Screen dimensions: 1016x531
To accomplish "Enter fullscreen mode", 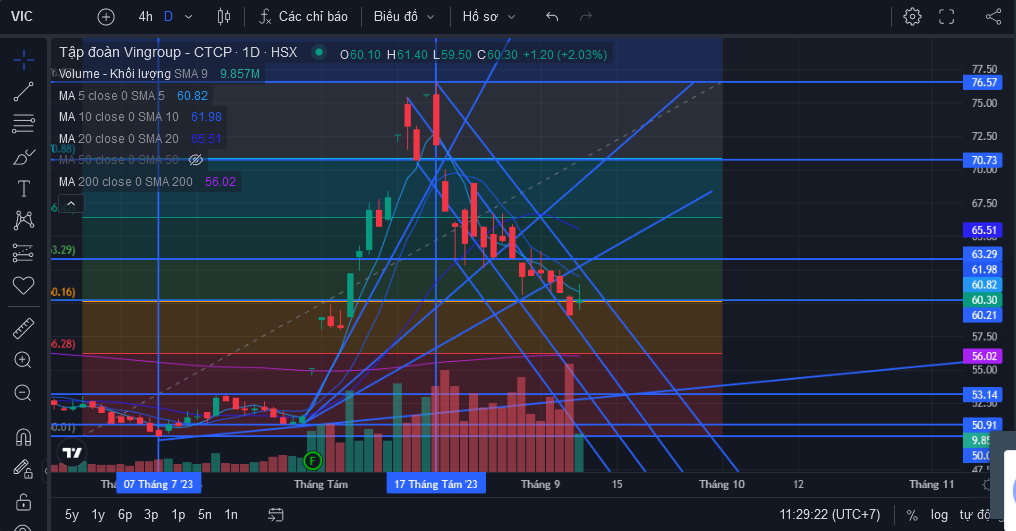I will (947, 17).
